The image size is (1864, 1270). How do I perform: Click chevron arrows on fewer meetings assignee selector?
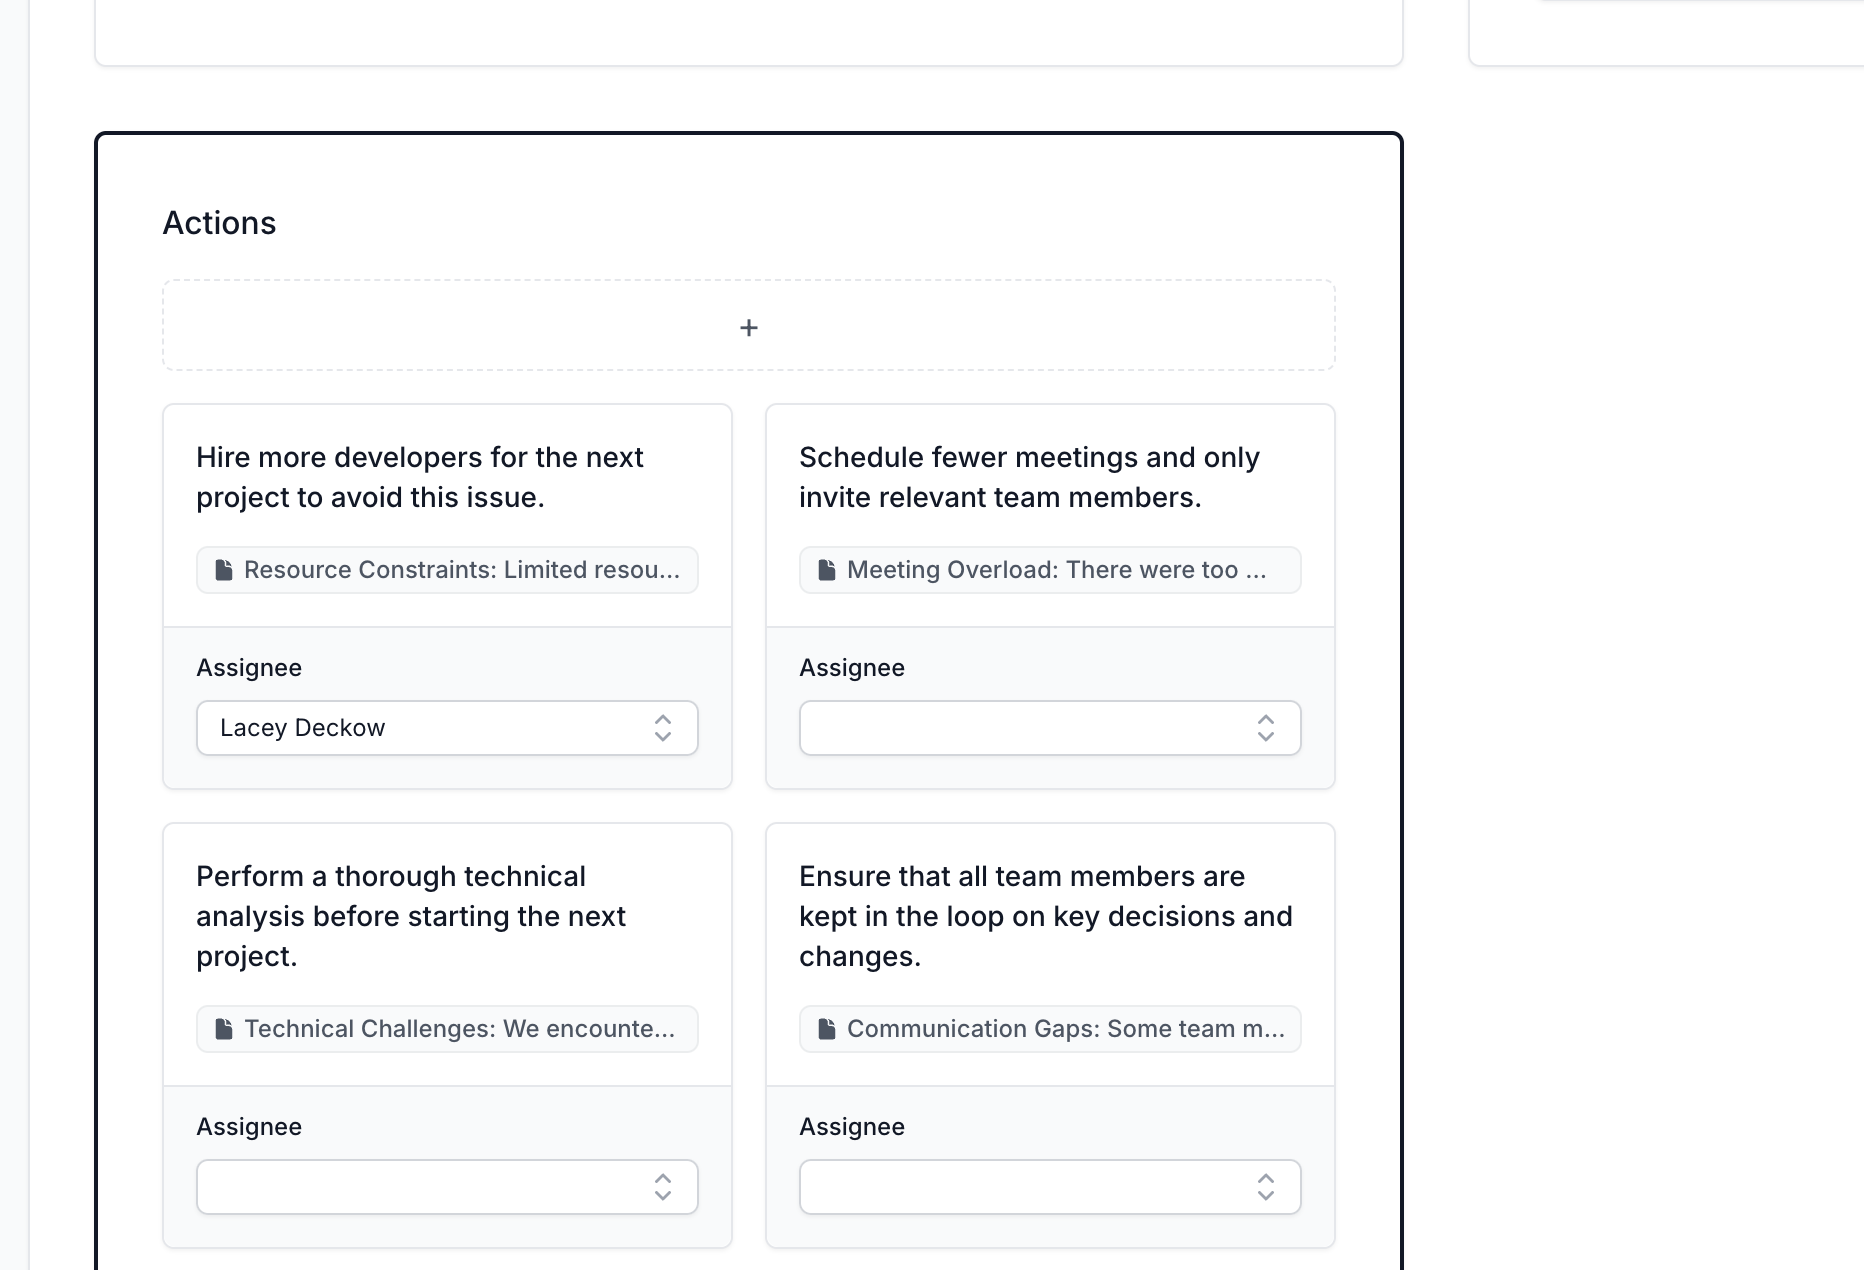point(1265,728)
